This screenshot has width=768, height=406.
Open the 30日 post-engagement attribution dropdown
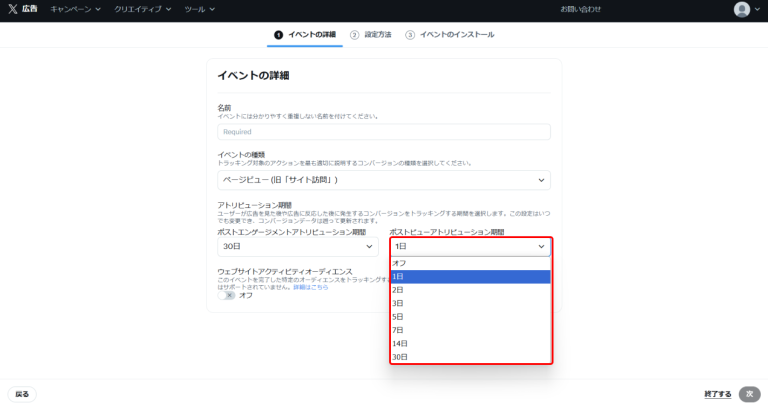click(x=296, y=246)
